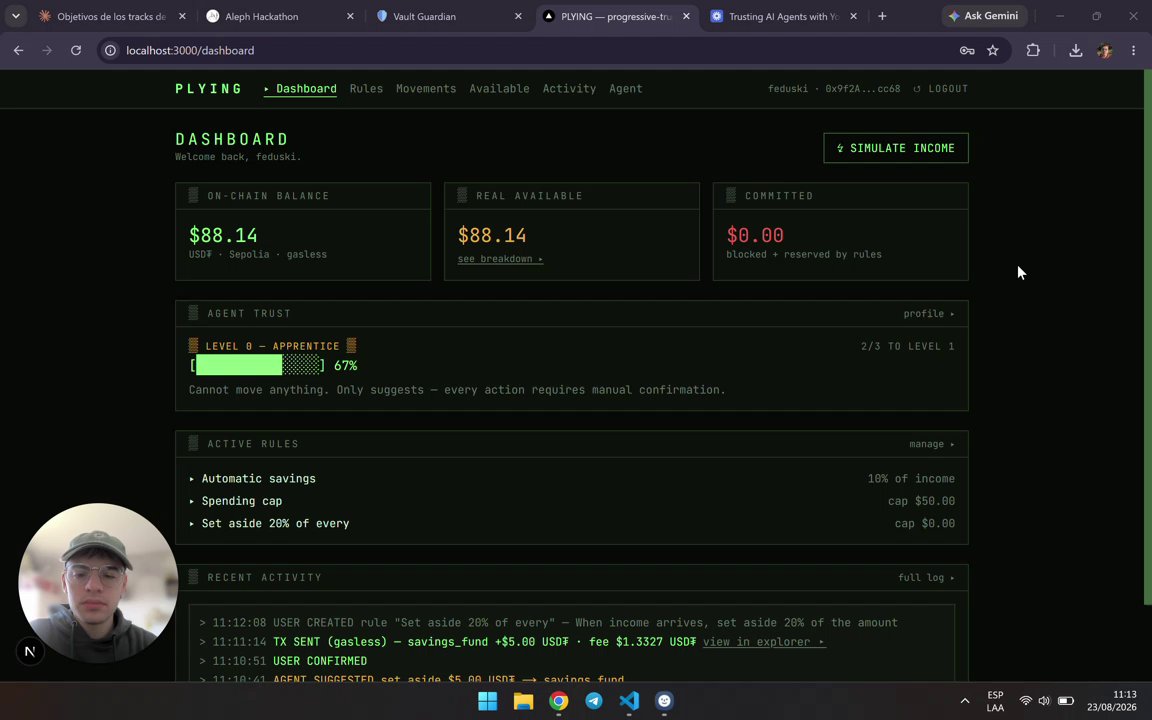This screenshot has height=720, width=1152.
Task: Close the PLYING browser tab
Action: [686, 16]
